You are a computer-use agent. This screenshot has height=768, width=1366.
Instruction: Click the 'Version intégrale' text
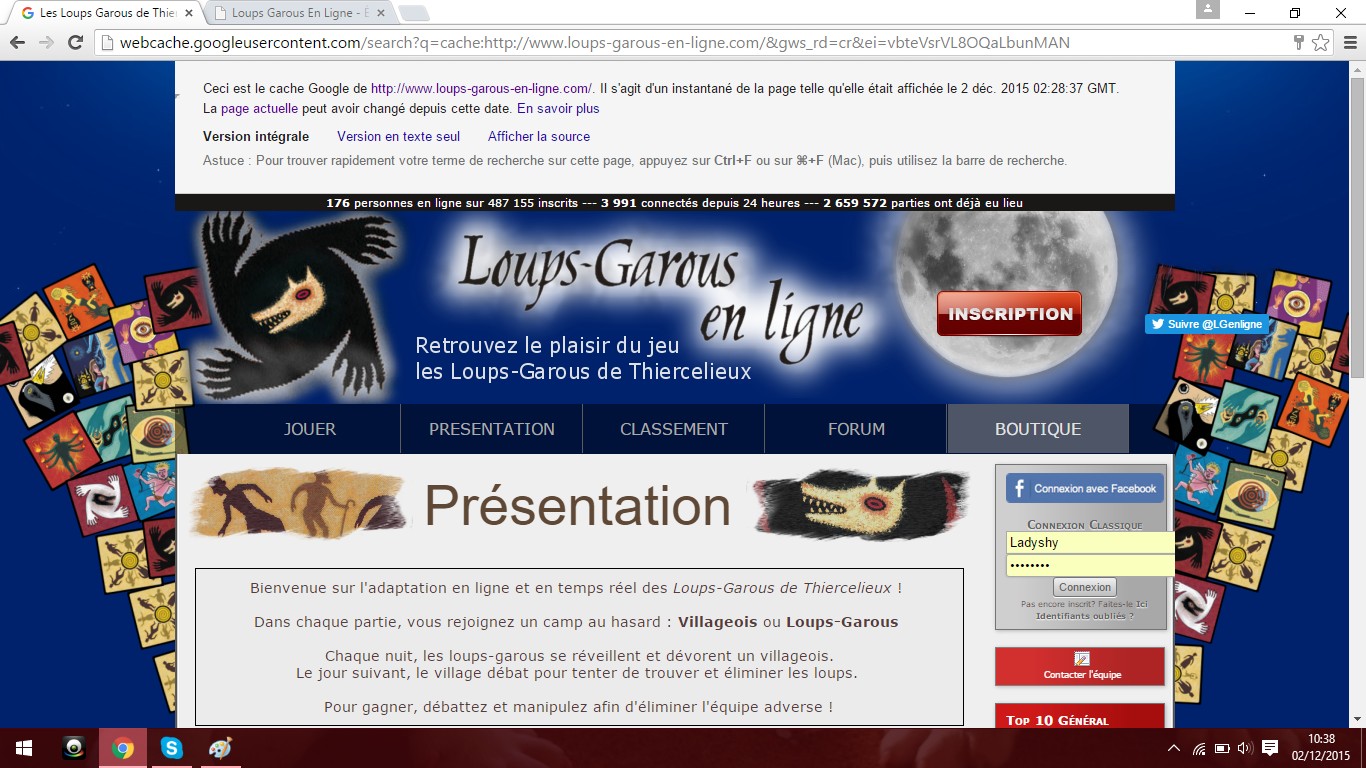pyautogui.click(x=256, y=136)
